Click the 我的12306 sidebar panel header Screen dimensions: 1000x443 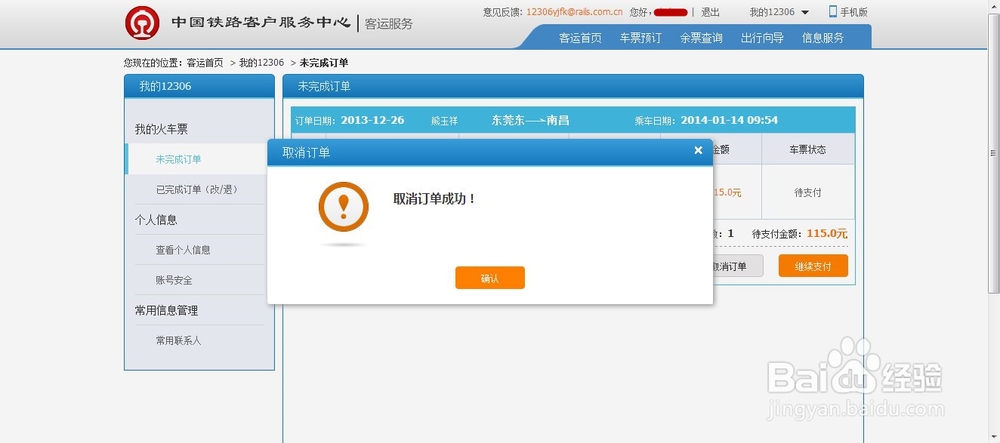[x=199, y=86]
